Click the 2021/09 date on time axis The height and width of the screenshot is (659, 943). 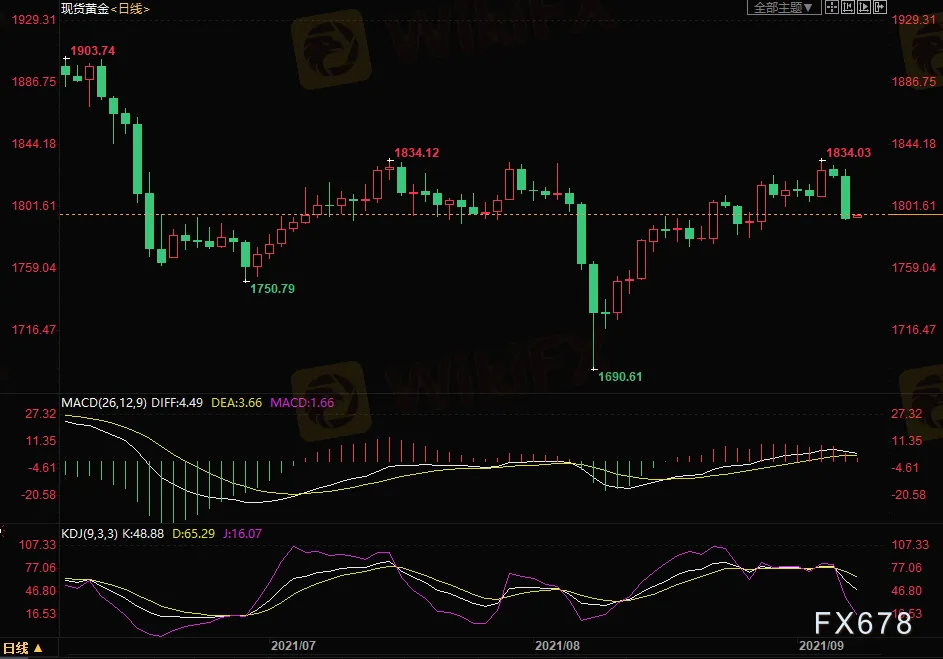coord(819,645)
